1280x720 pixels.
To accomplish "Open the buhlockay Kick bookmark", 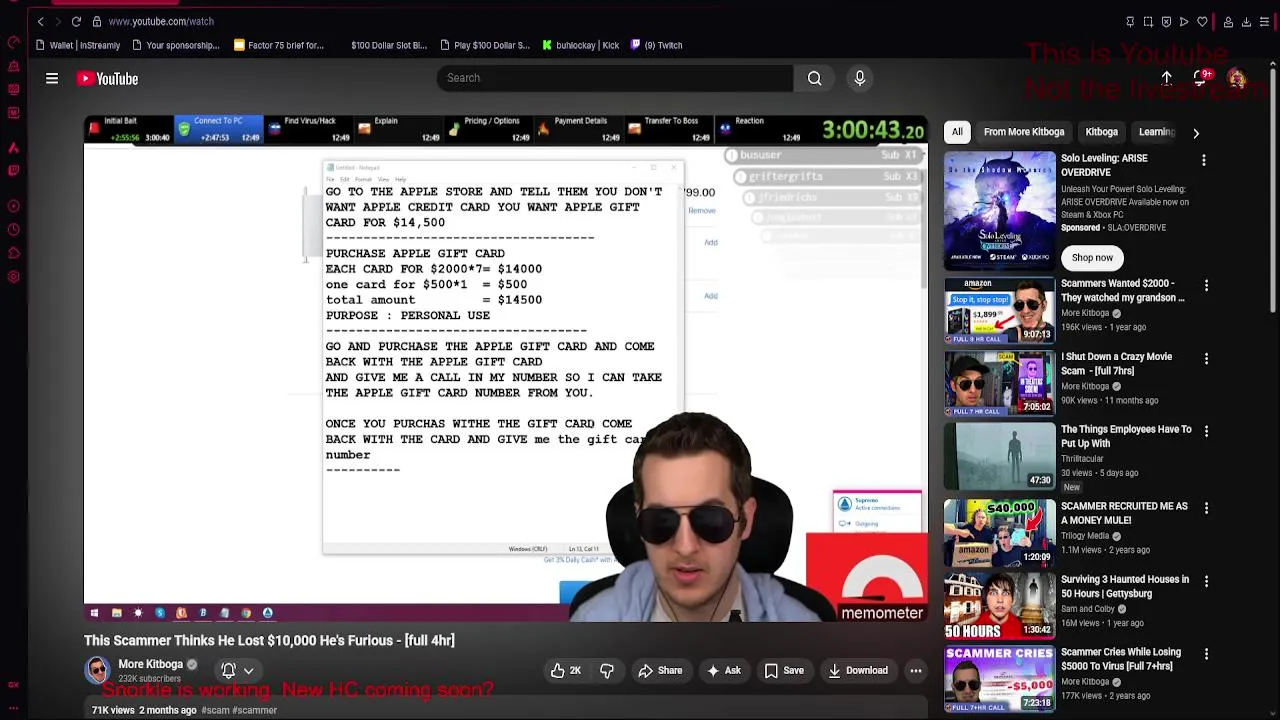I will (581, 45).
